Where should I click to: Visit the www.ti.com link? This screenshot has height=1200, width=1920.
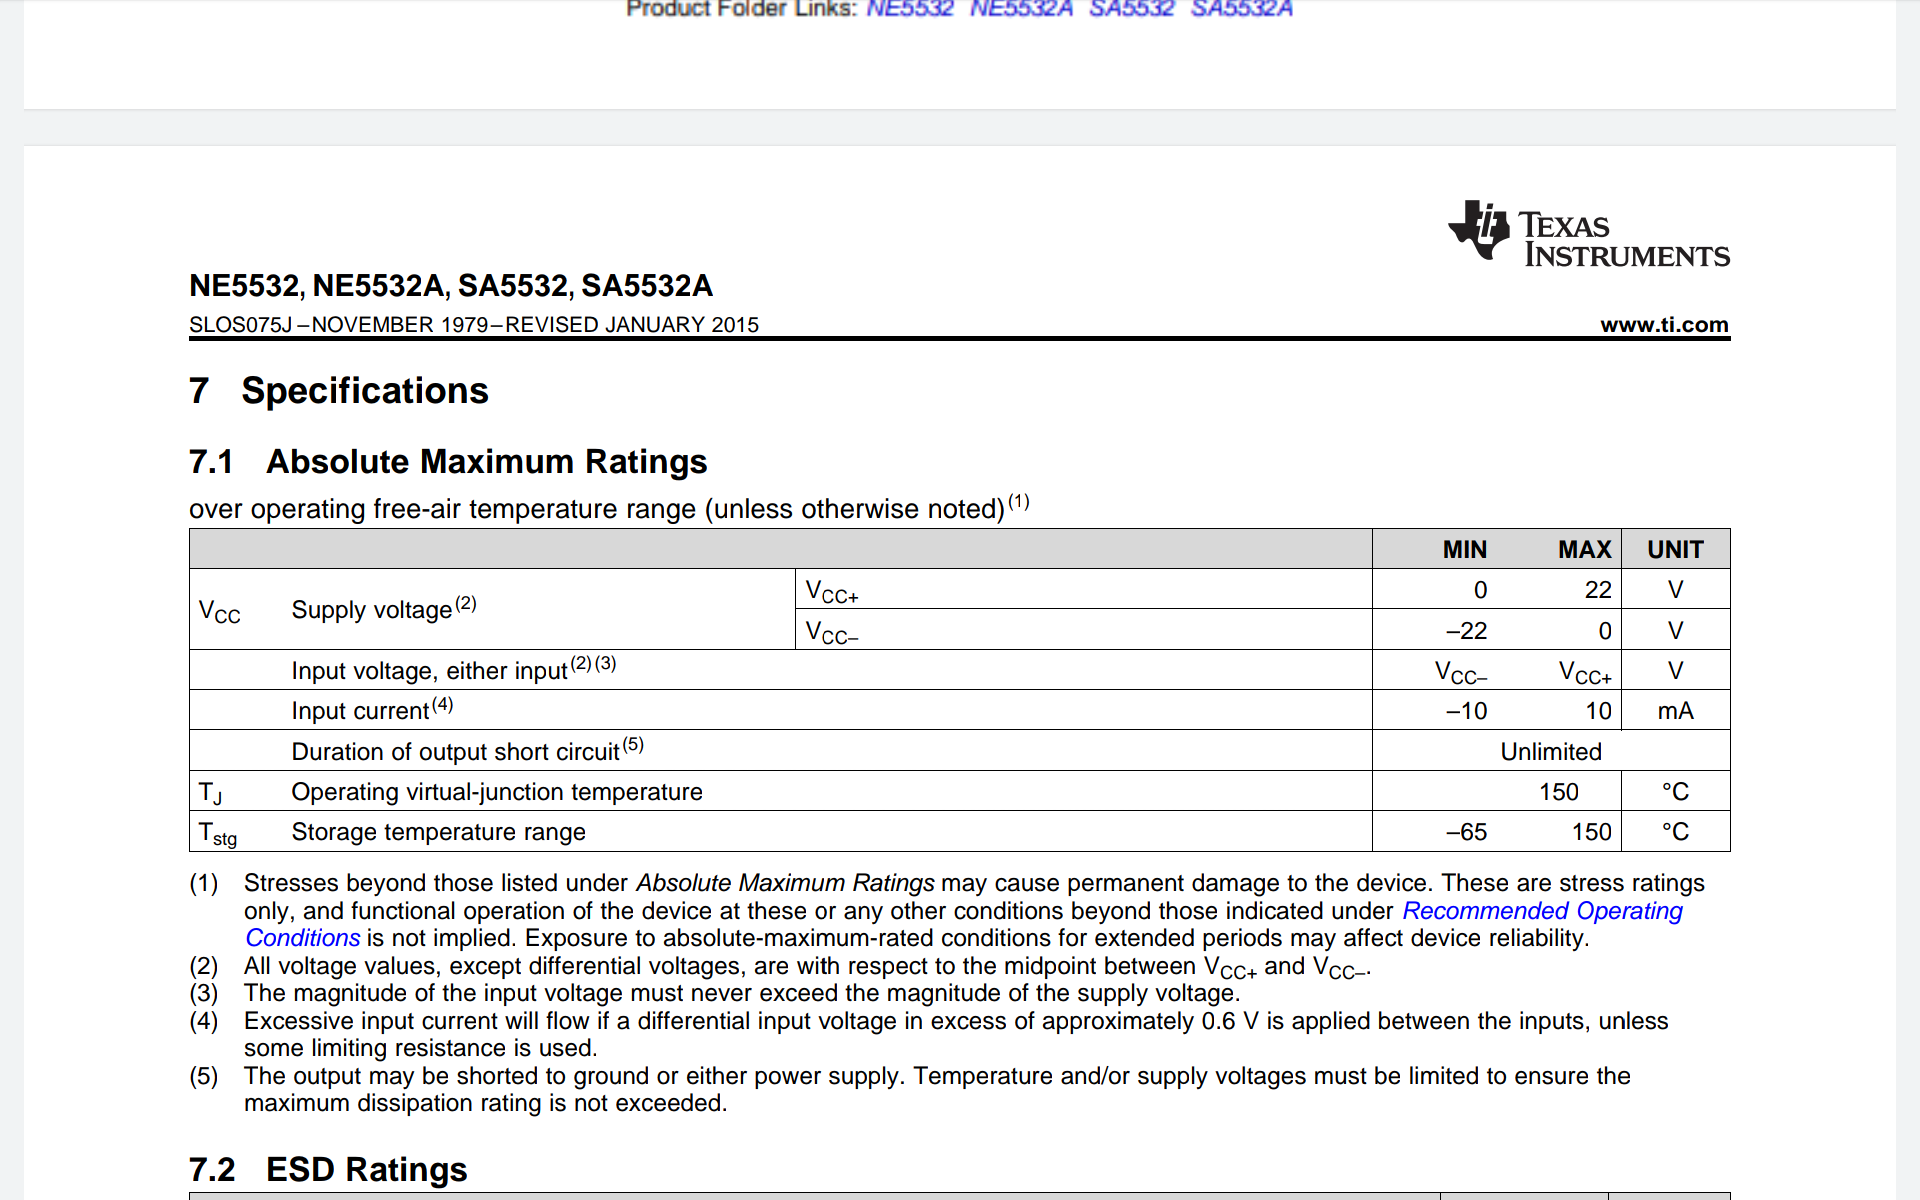tap(1664, 325)
